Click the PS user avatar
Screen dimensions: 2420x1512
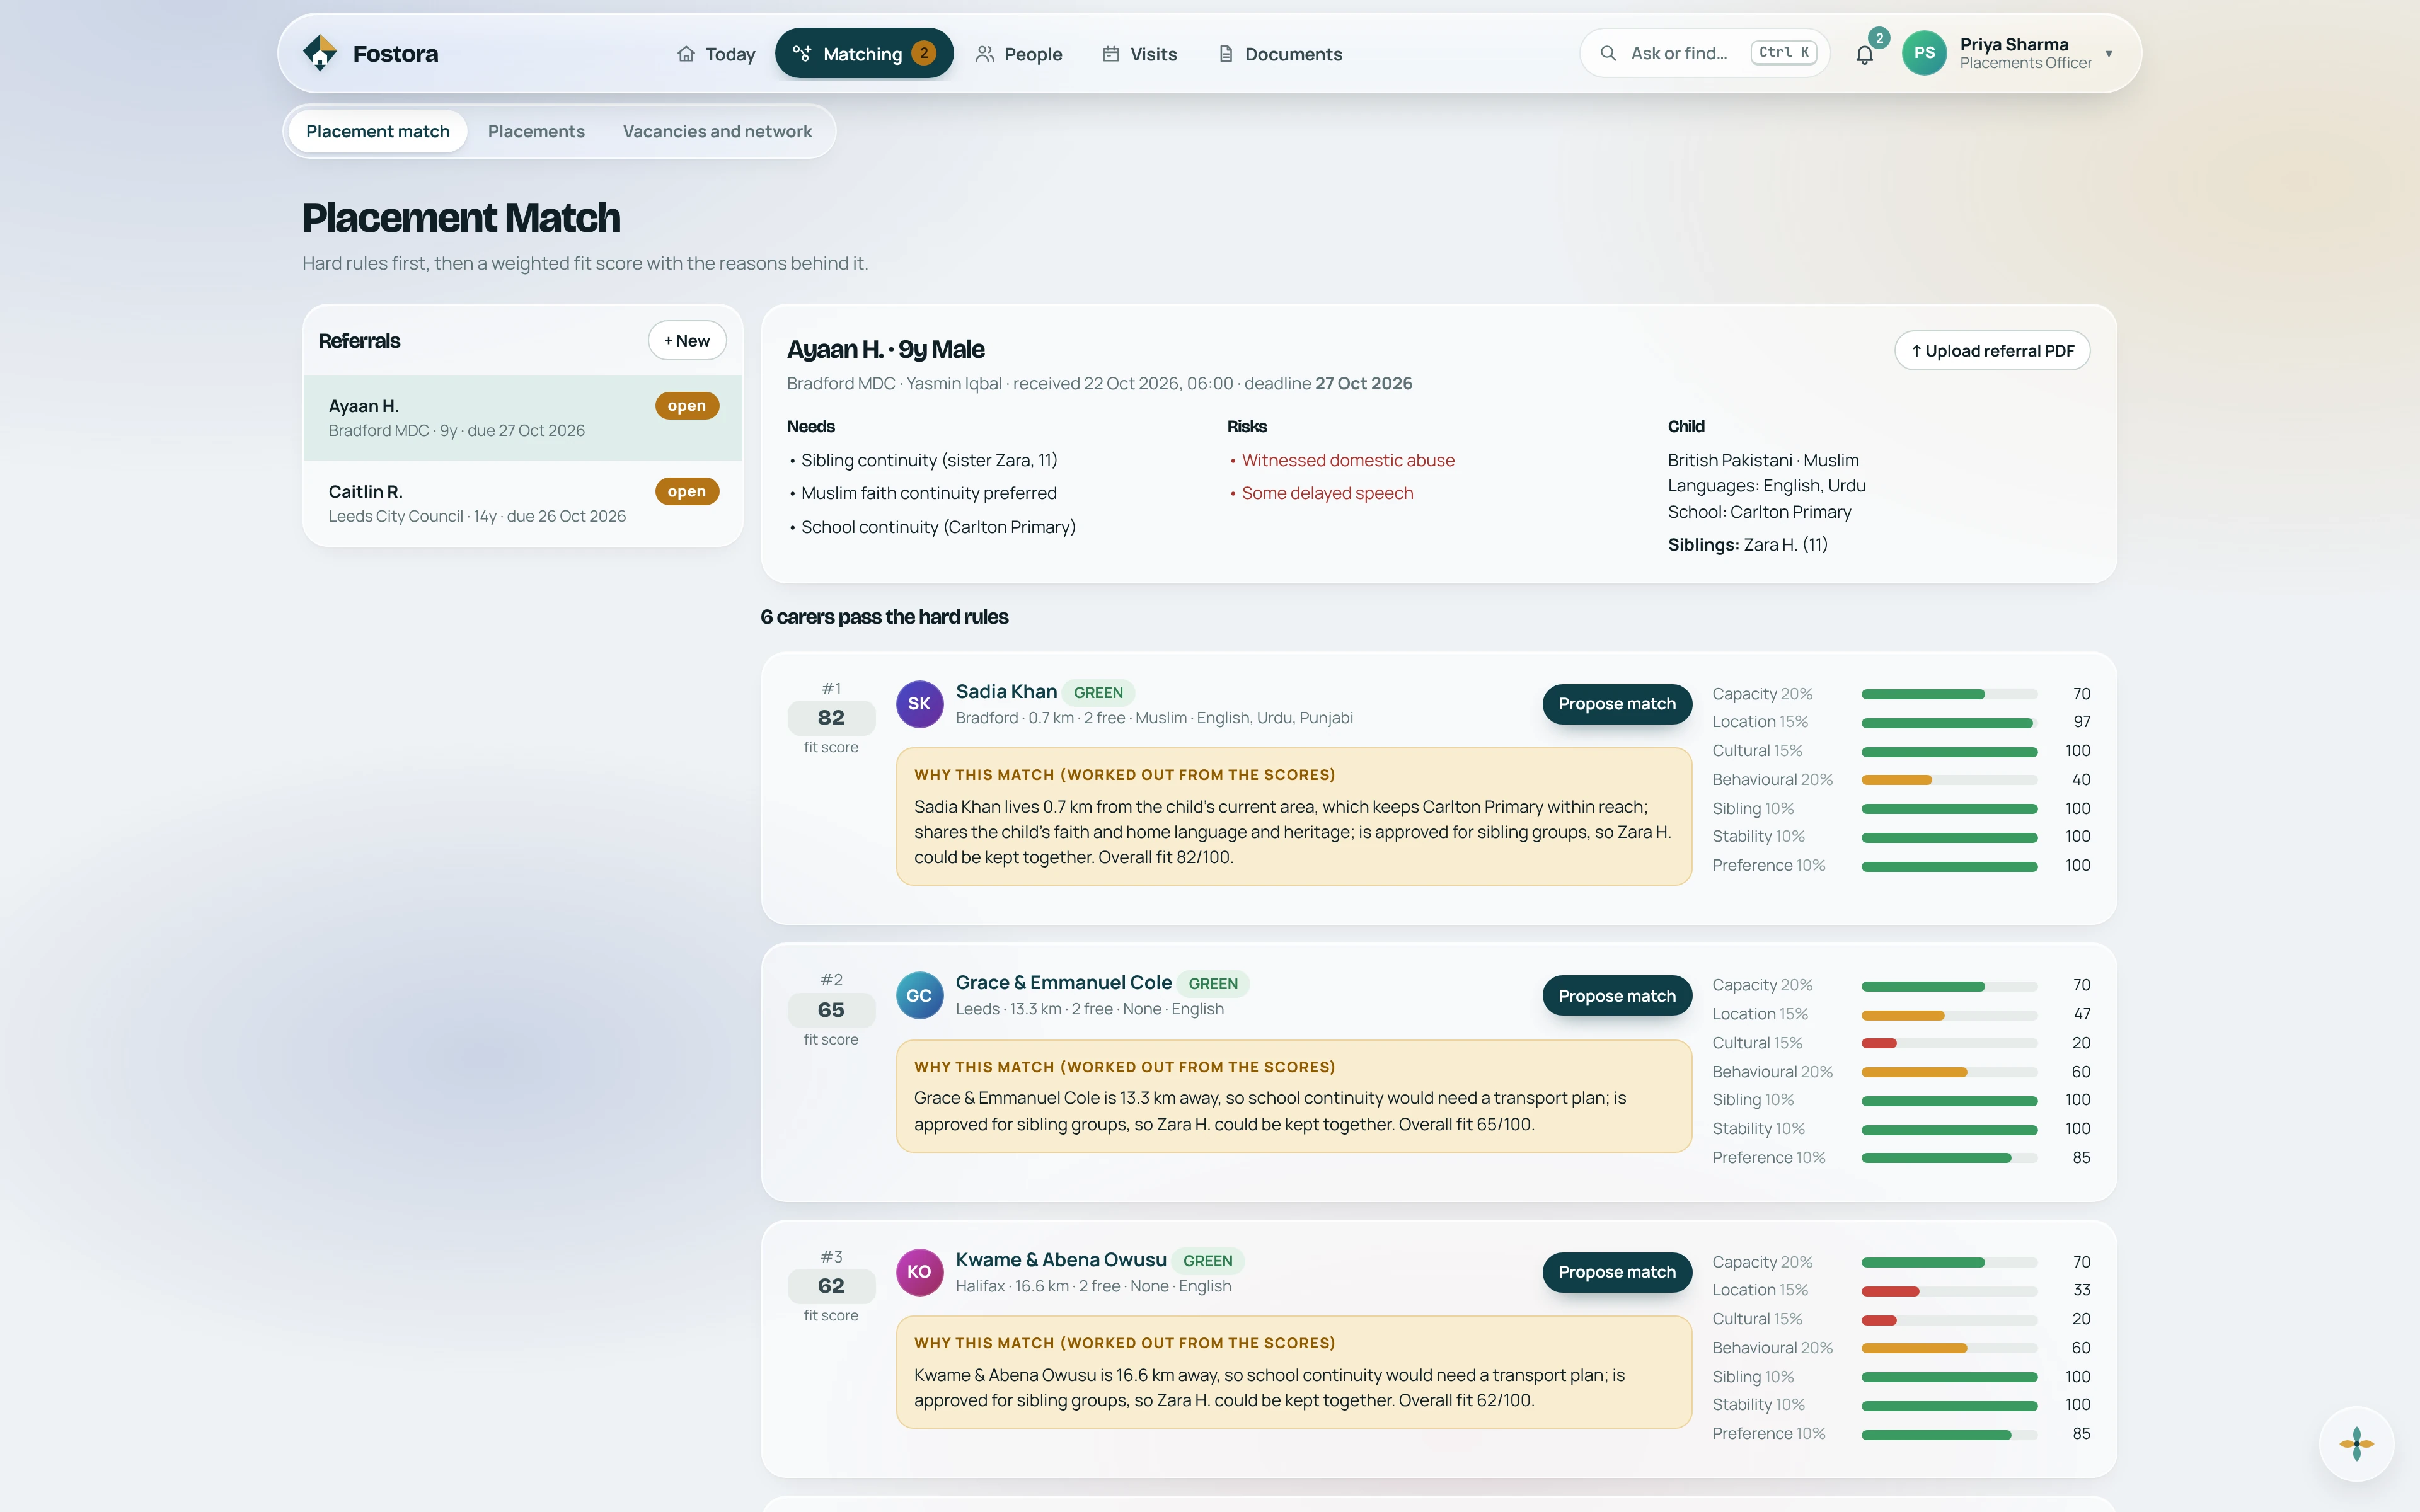pyautogui.click(x=1924, y=53)
